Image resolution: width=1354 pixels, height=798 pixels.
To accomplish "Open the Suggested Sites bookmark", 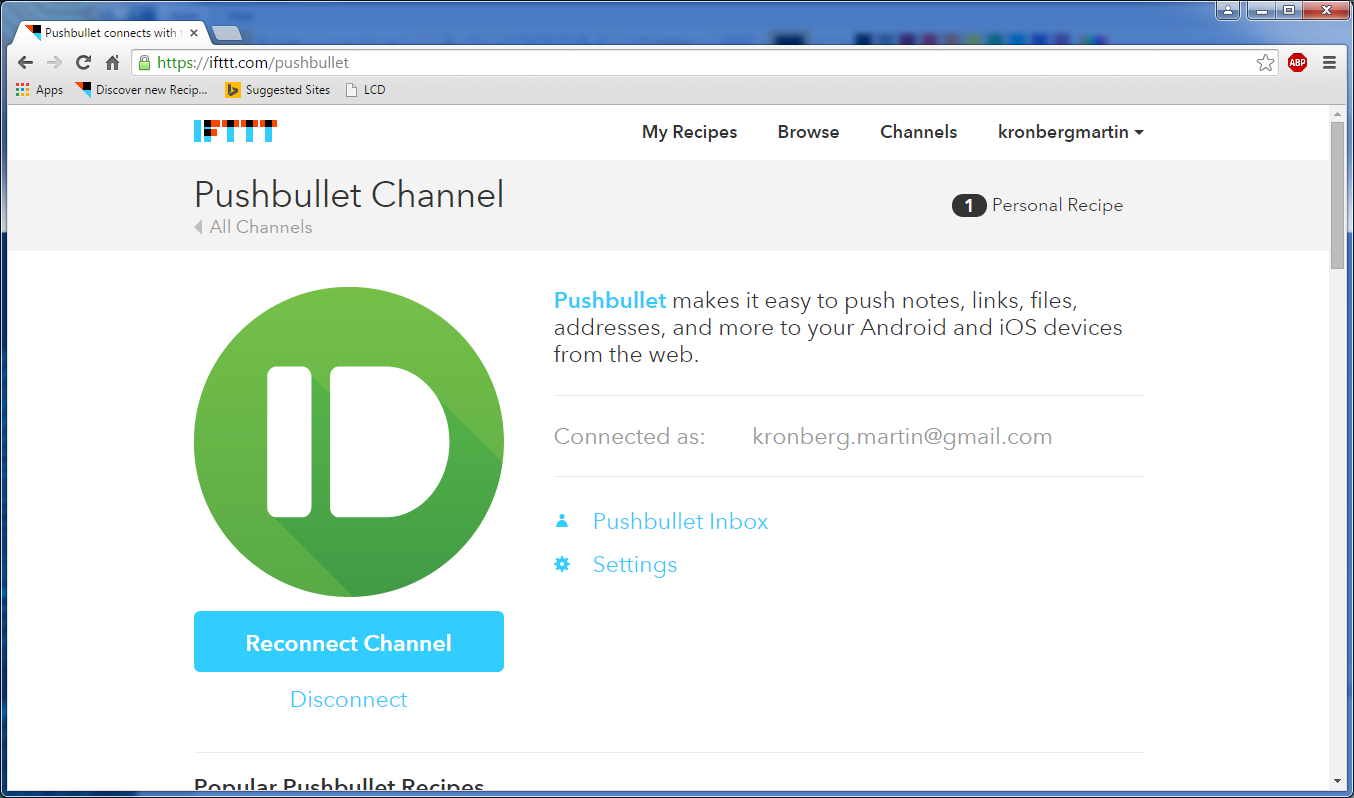I will 278,90.
